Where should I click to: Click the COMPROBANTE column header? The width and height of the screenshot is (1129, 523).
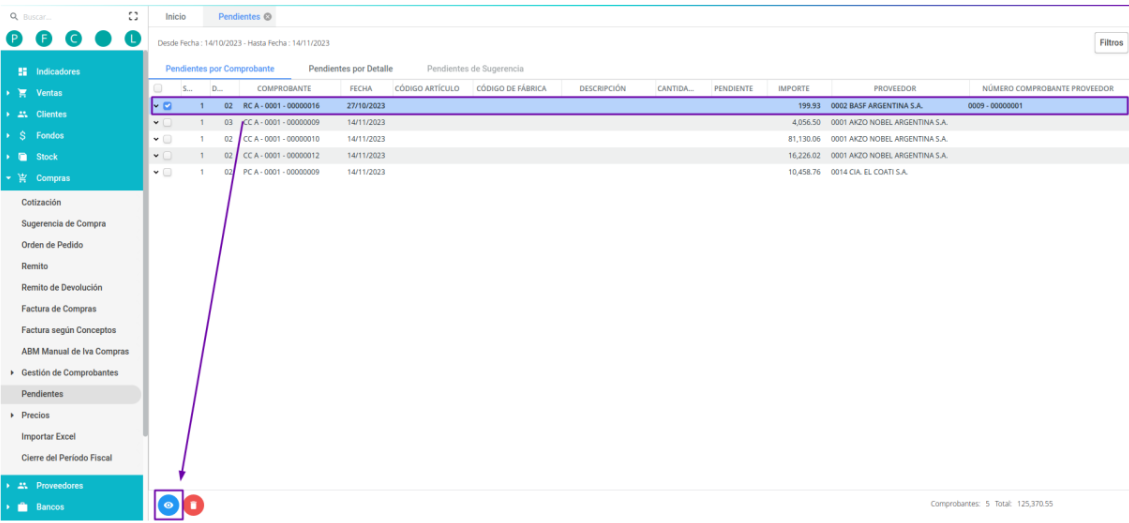pos(284,89)
